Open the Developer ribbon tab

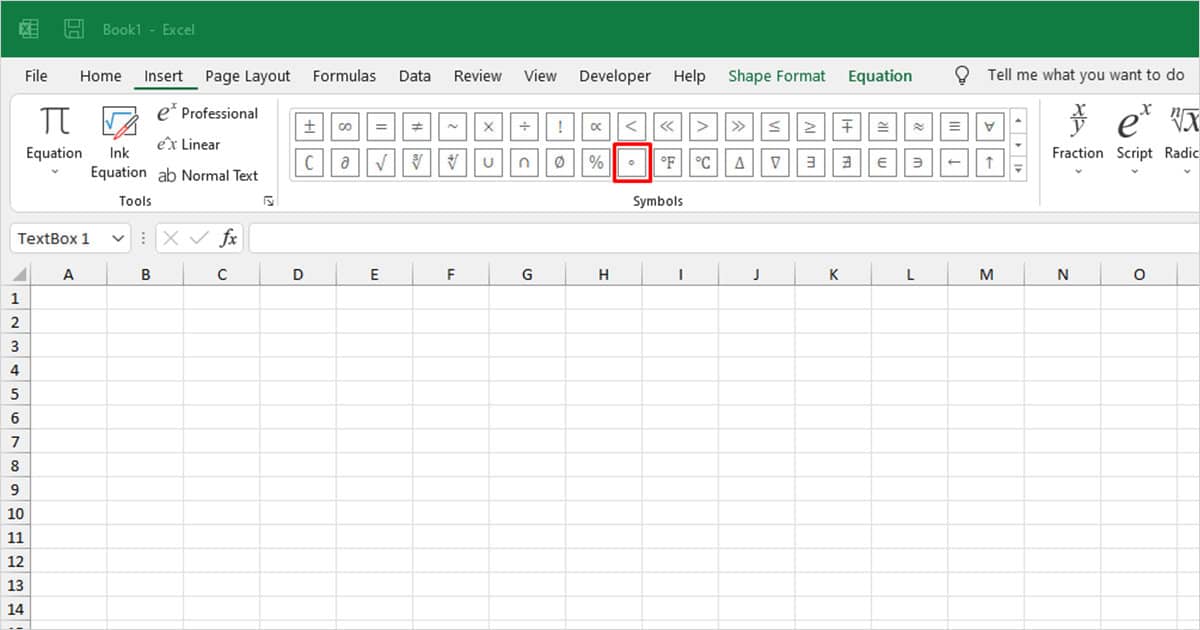pyautogui.click(x=614, y=75)
